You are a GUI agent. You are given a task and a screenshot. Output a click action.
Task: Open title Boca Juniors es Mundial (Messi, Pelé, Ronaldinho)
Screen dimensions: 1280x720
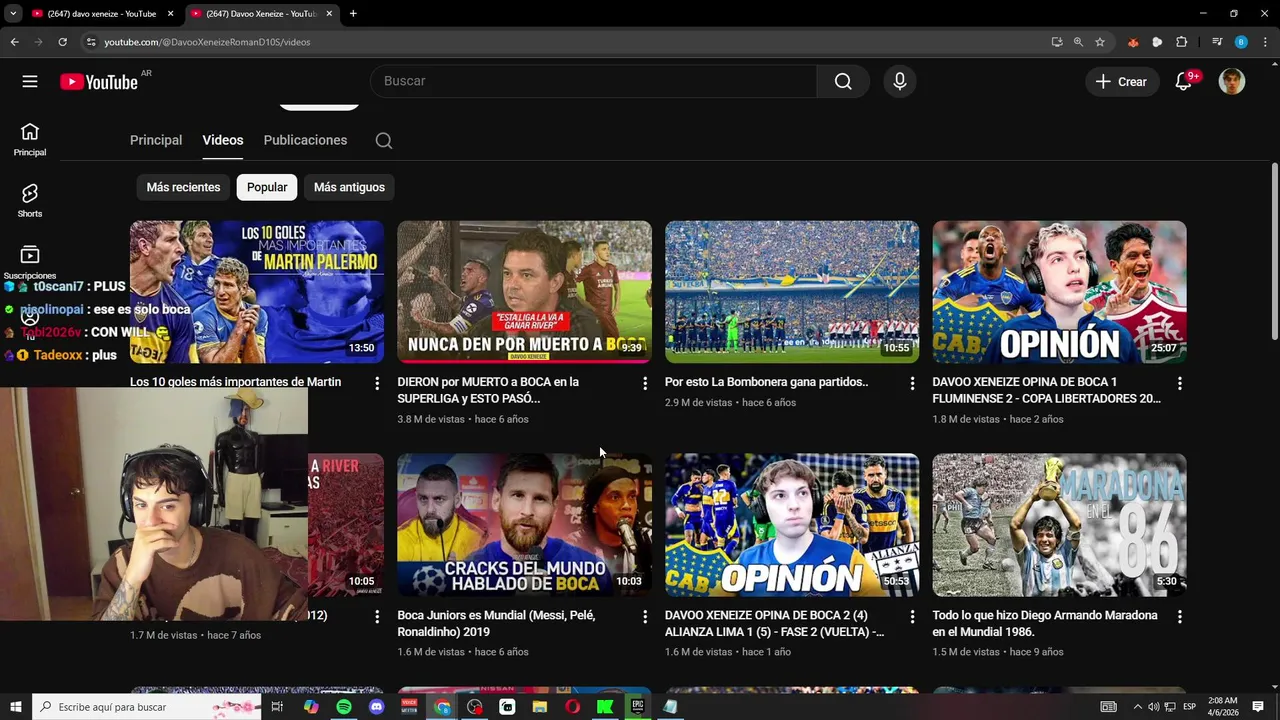point(496,623)
